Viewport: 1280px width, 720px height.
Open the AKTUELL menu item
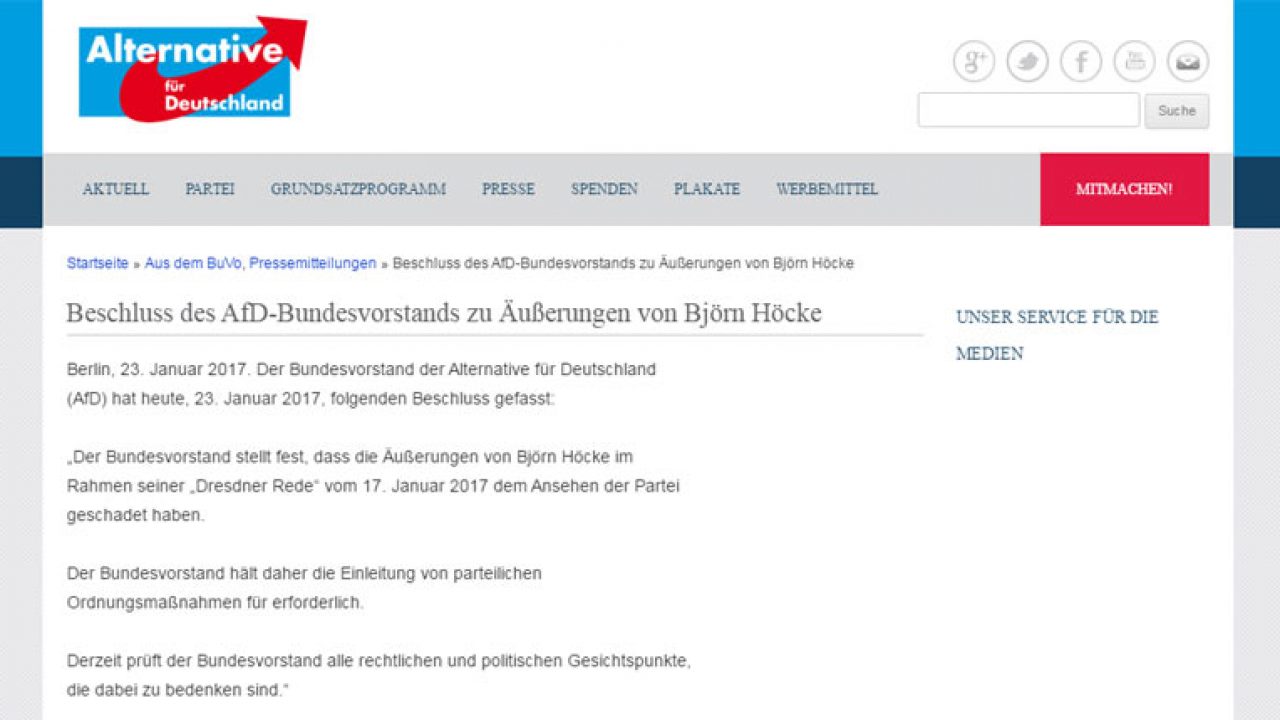116,189
